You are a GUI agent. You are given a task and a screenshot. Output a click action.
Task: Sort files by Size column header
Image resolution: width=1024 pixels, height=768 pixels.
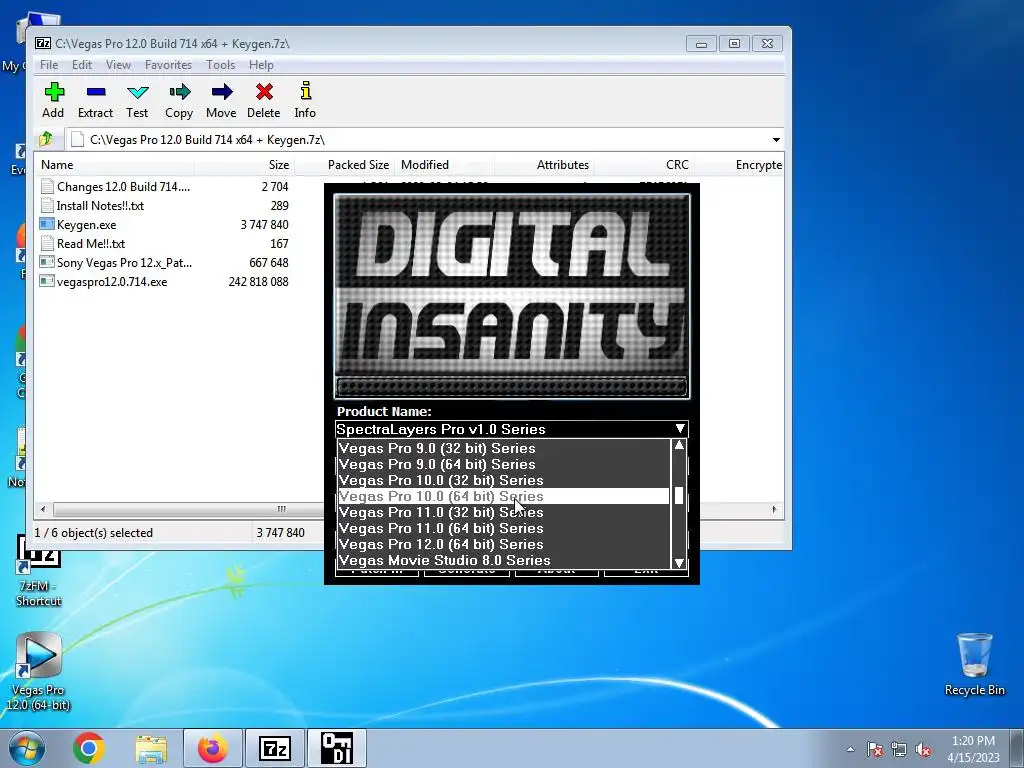244,165
